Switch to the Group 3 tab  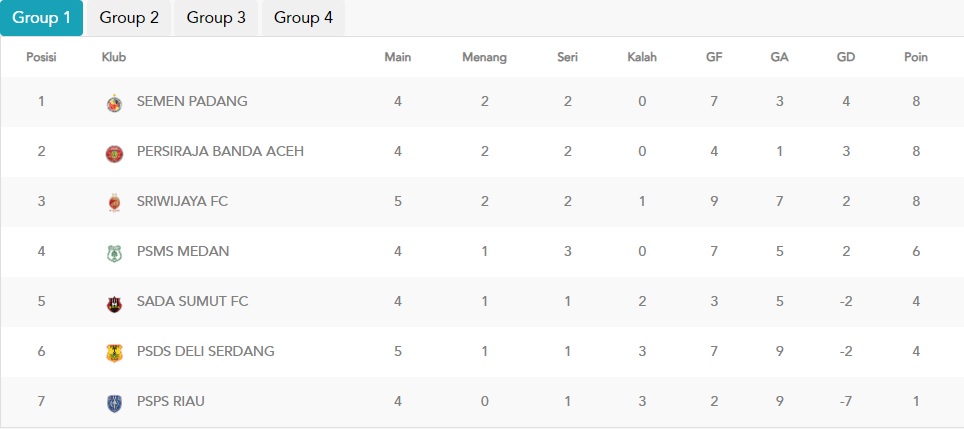pyautogui.click(x=216, y=18)
